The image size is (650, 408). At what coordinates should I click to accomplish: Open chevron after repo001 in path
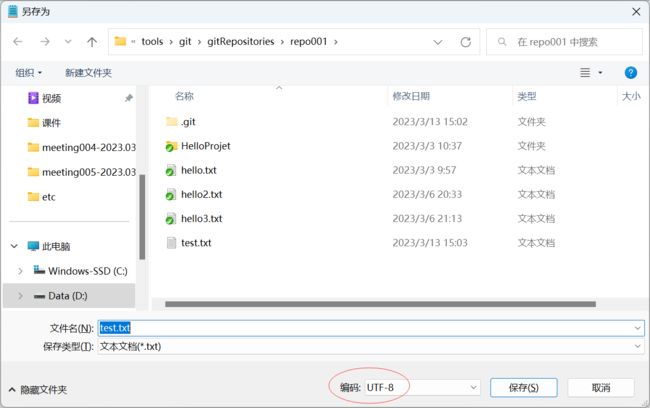336,42
